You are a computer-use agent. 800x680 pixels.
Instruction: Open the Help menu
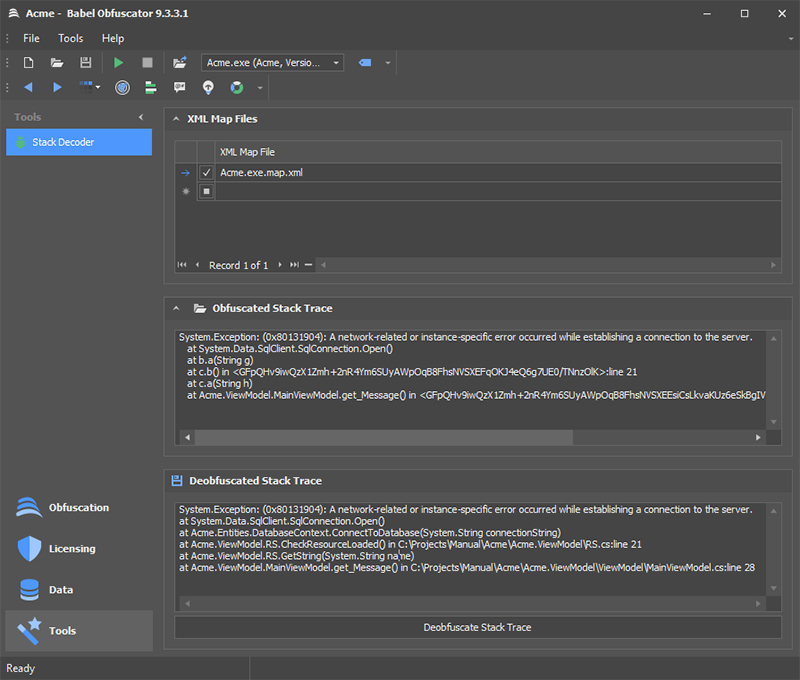(113, 38)
